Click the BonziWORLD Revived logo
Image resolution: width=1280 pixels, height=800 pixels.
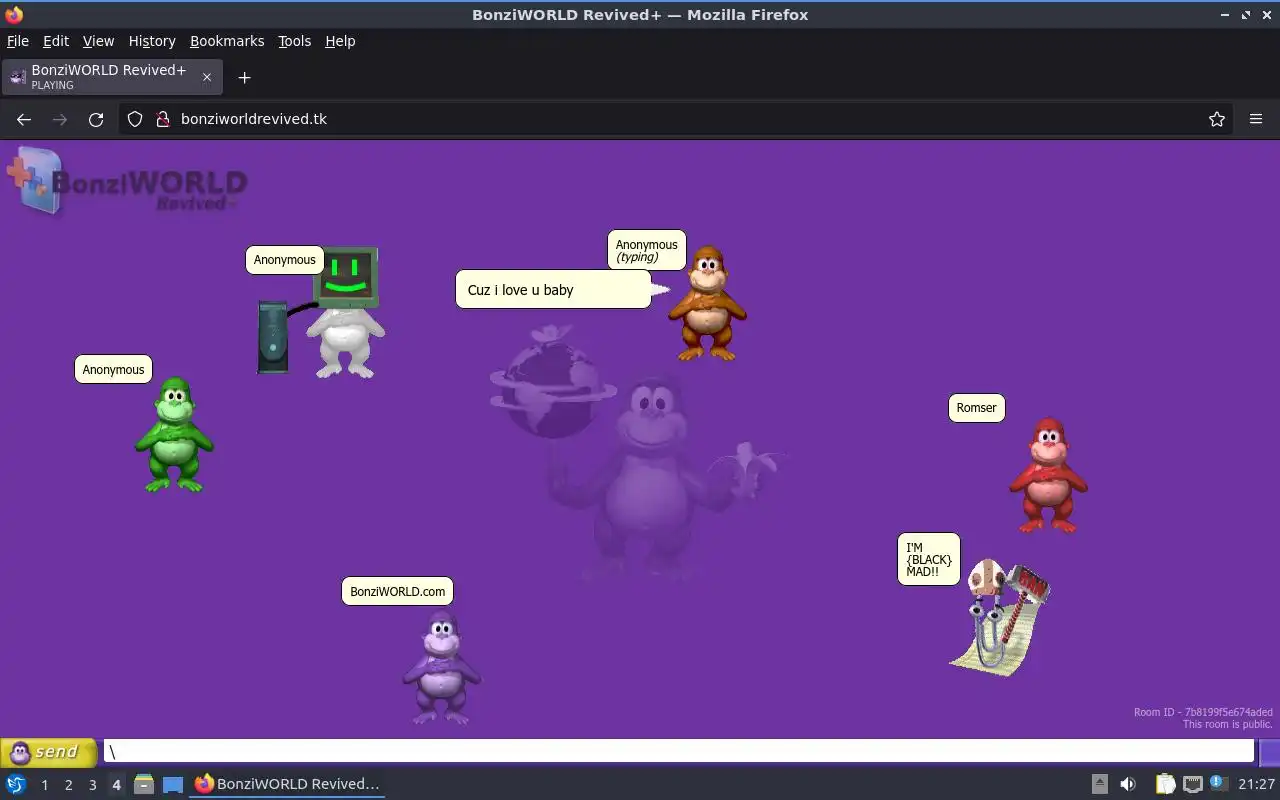pos(128,182)
